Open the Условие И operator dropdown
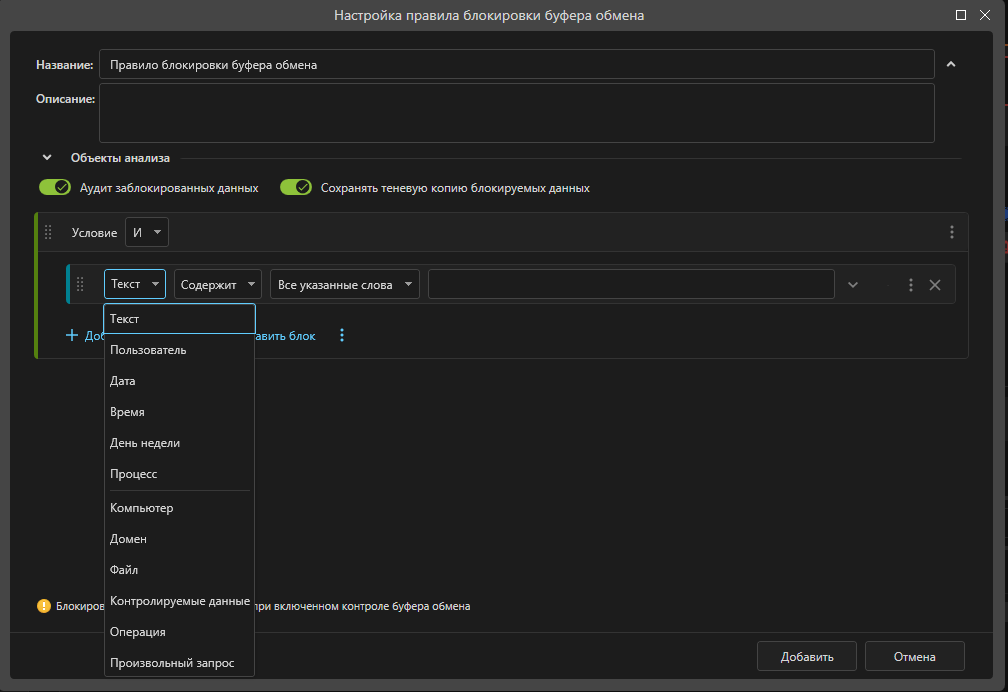Viewport: 1008px width, 692px height. (x=147, y=232)
